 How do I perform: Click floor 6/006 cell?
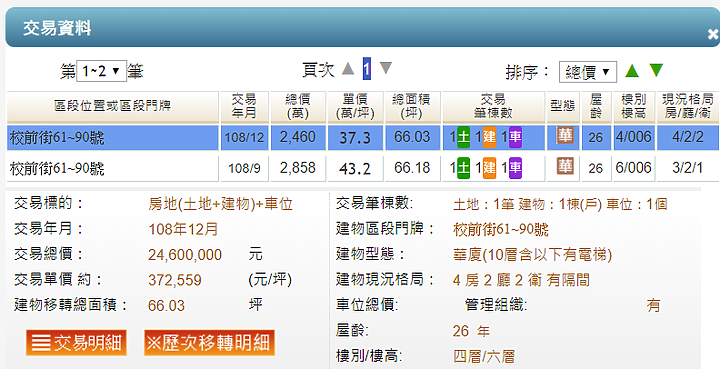point(634,168)
